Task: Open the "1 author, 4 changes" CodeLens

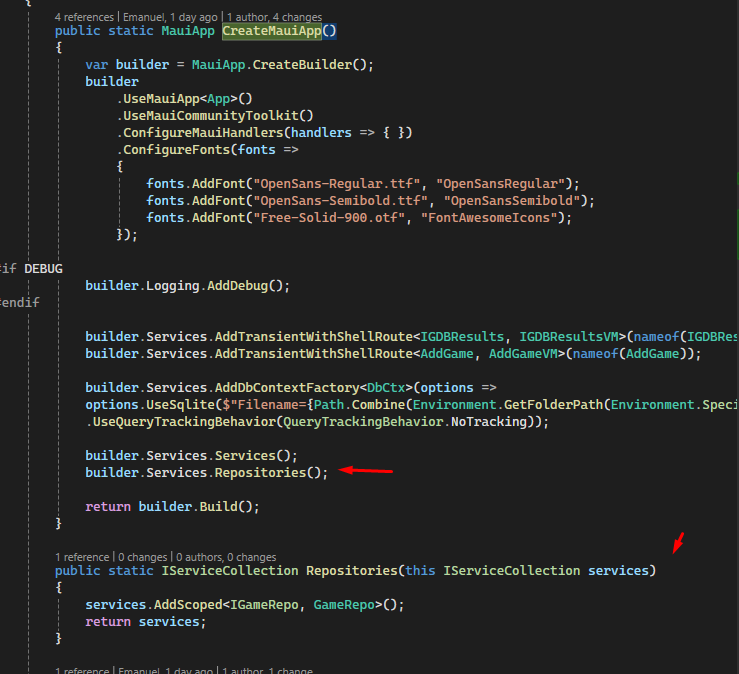Action: click(275, 17)
